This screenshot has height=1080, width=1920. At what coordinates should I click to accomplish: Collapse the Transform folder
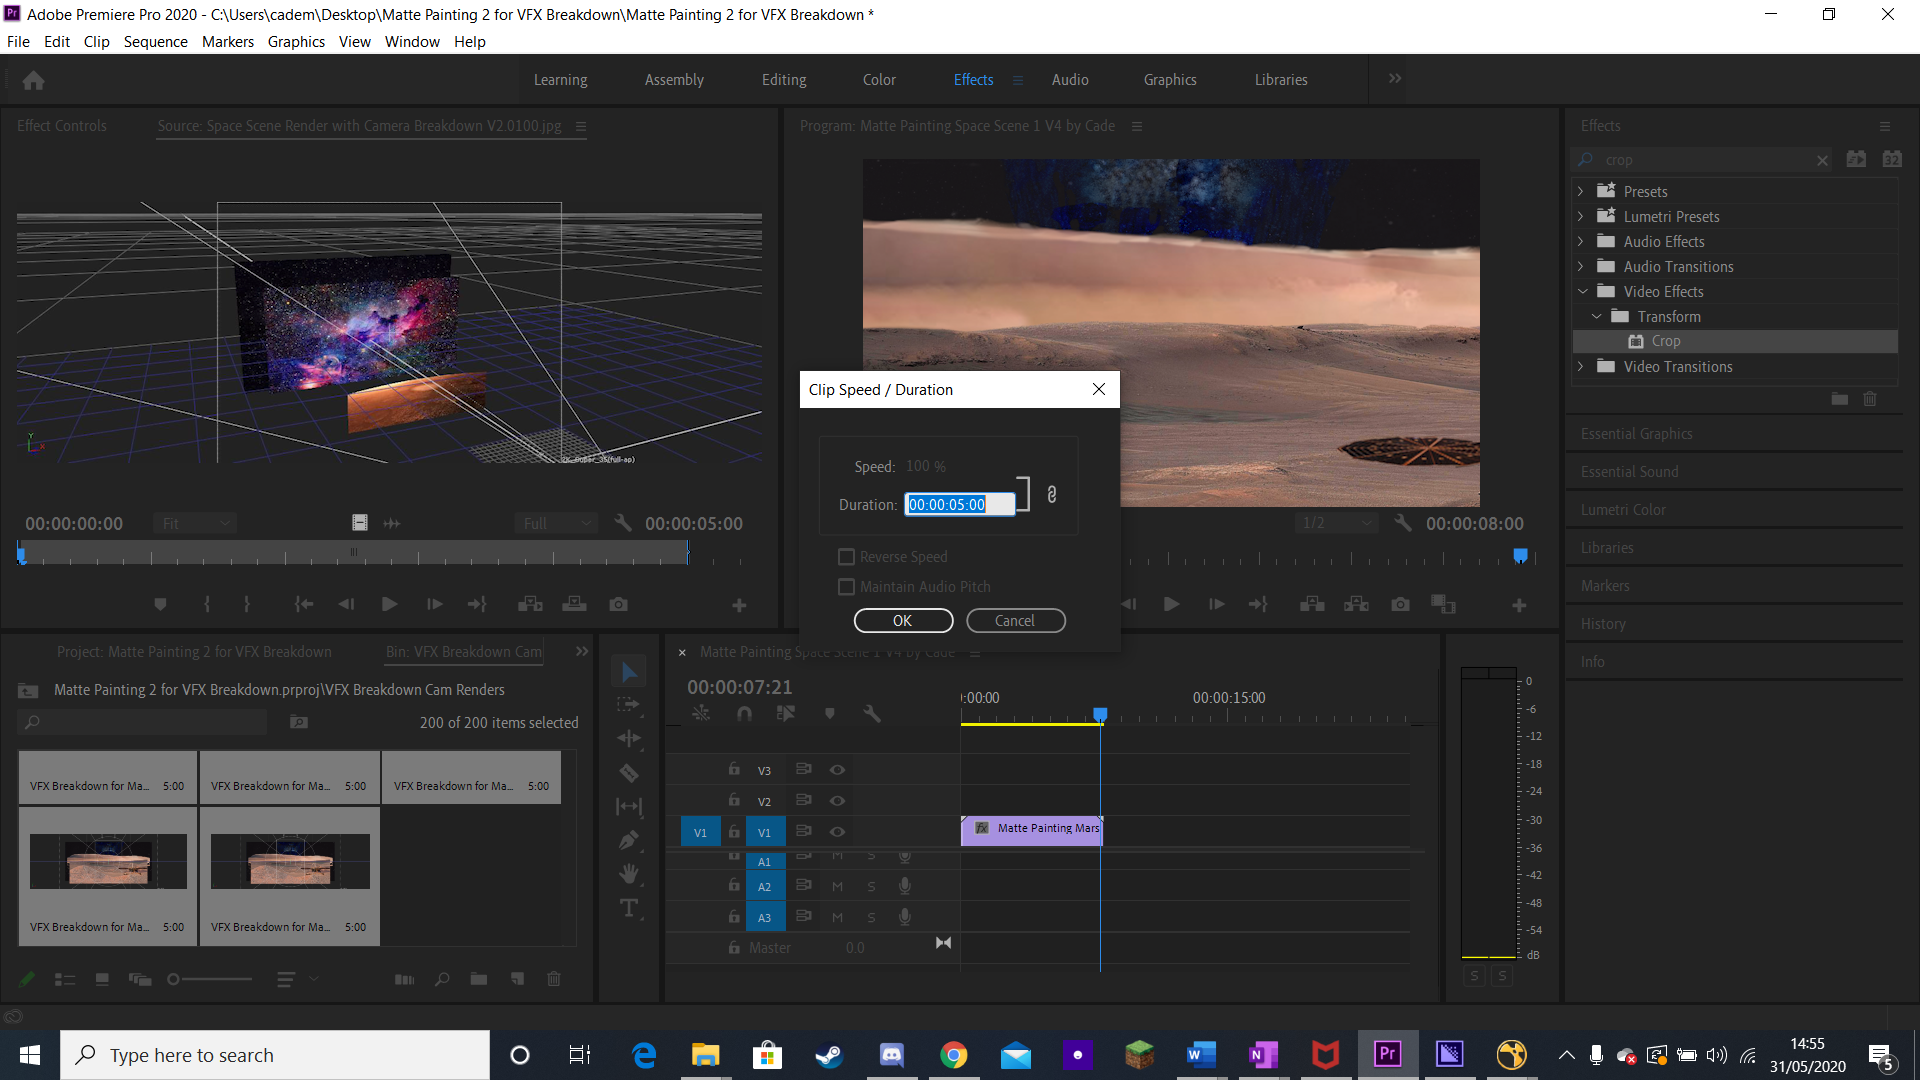pos(1597,316)
